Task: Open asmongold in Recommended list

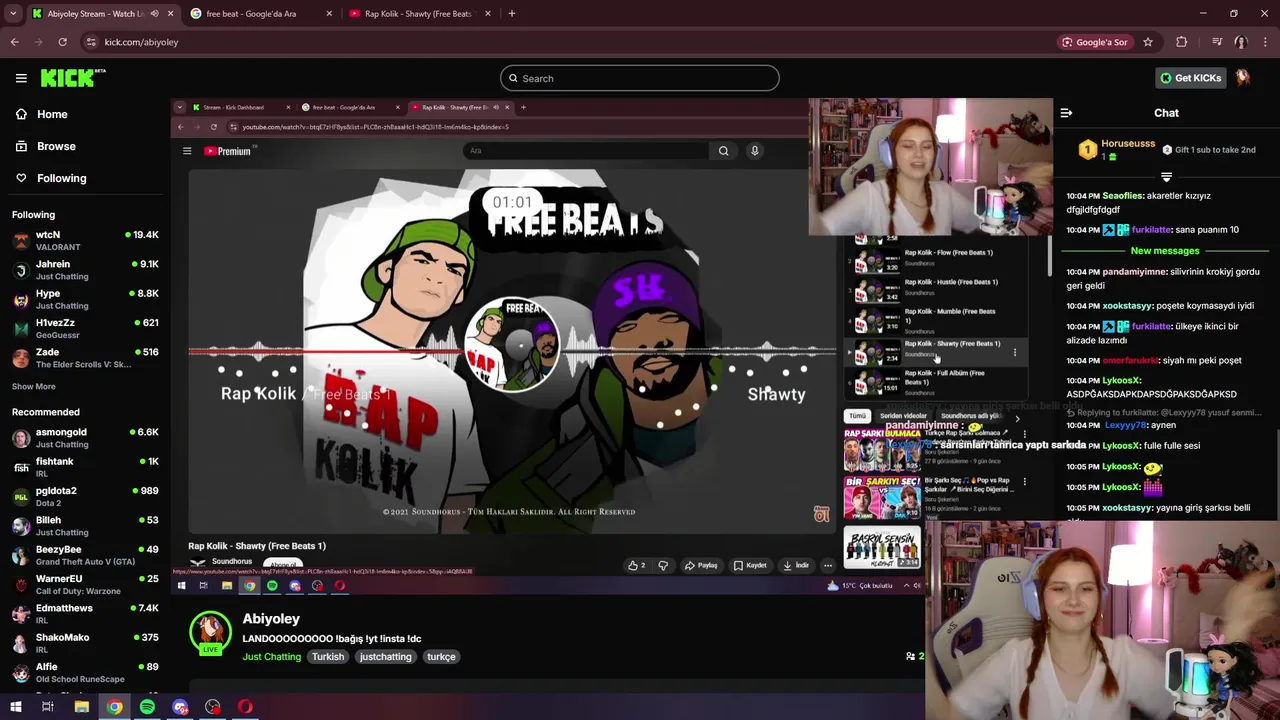Action: [85, 438]
